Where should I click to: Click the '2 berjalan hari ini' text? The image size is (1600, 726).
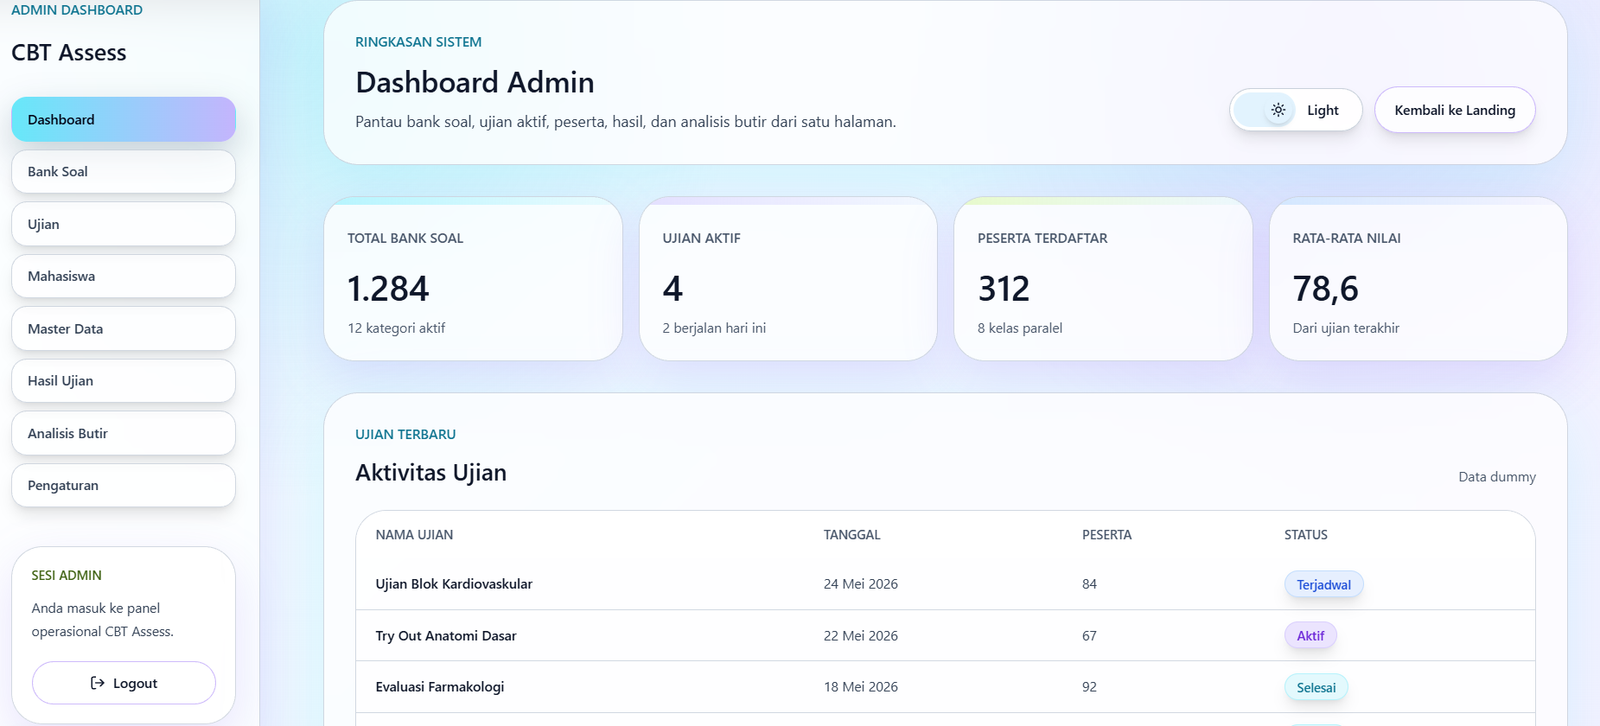coord(714,328)
